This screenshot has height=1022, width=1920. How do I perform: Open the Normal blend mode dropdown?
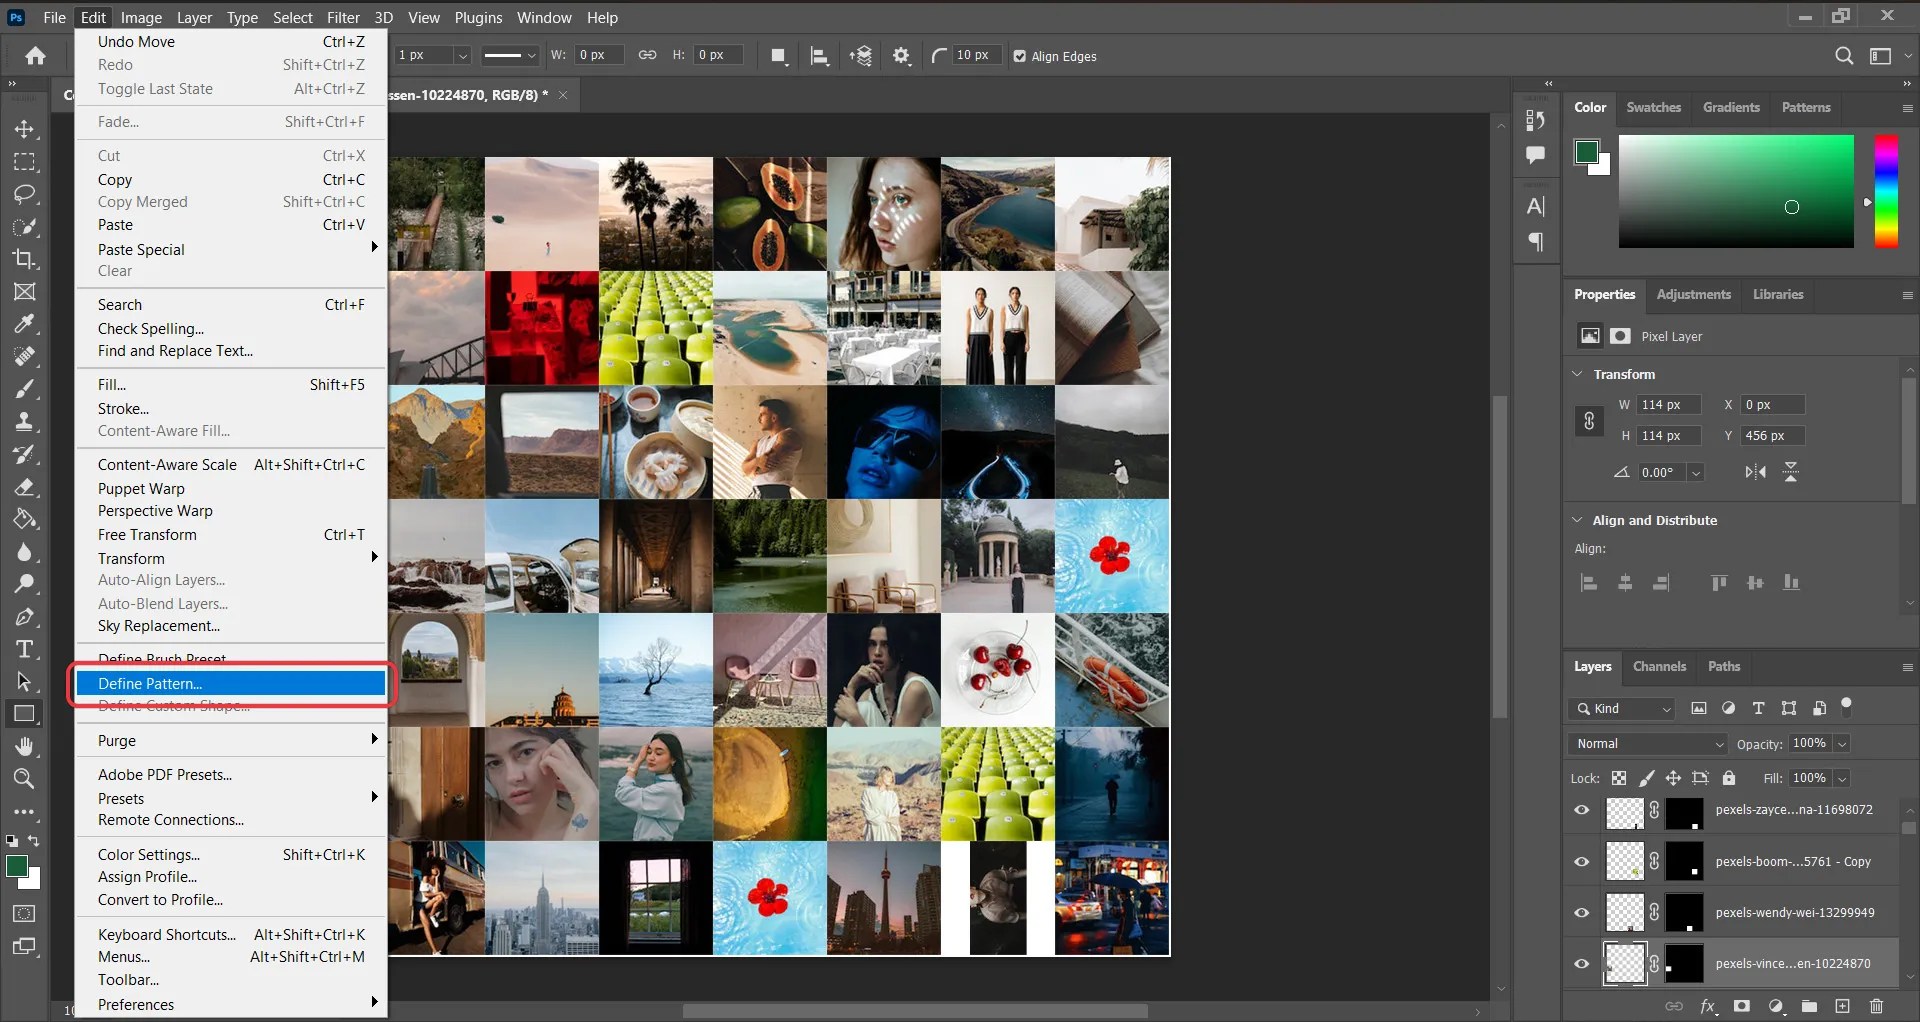(1646, 744)
